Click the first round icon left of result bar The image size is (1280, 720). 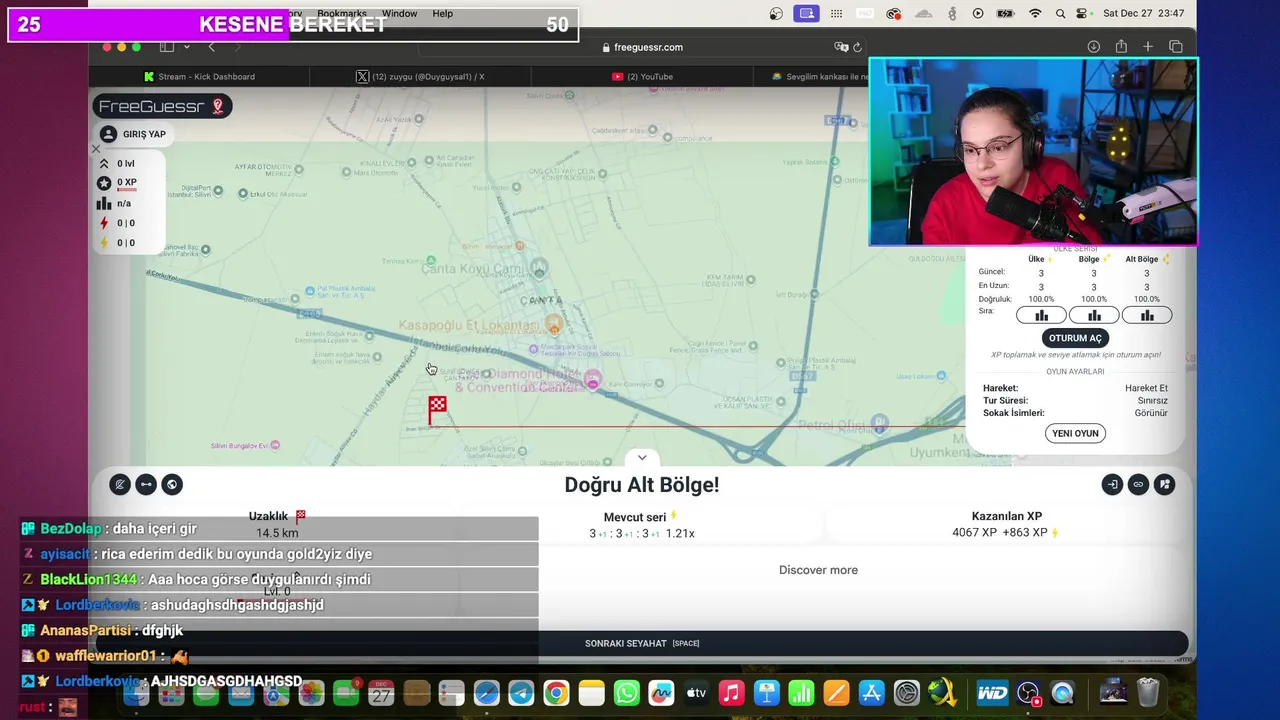point(120,485)
